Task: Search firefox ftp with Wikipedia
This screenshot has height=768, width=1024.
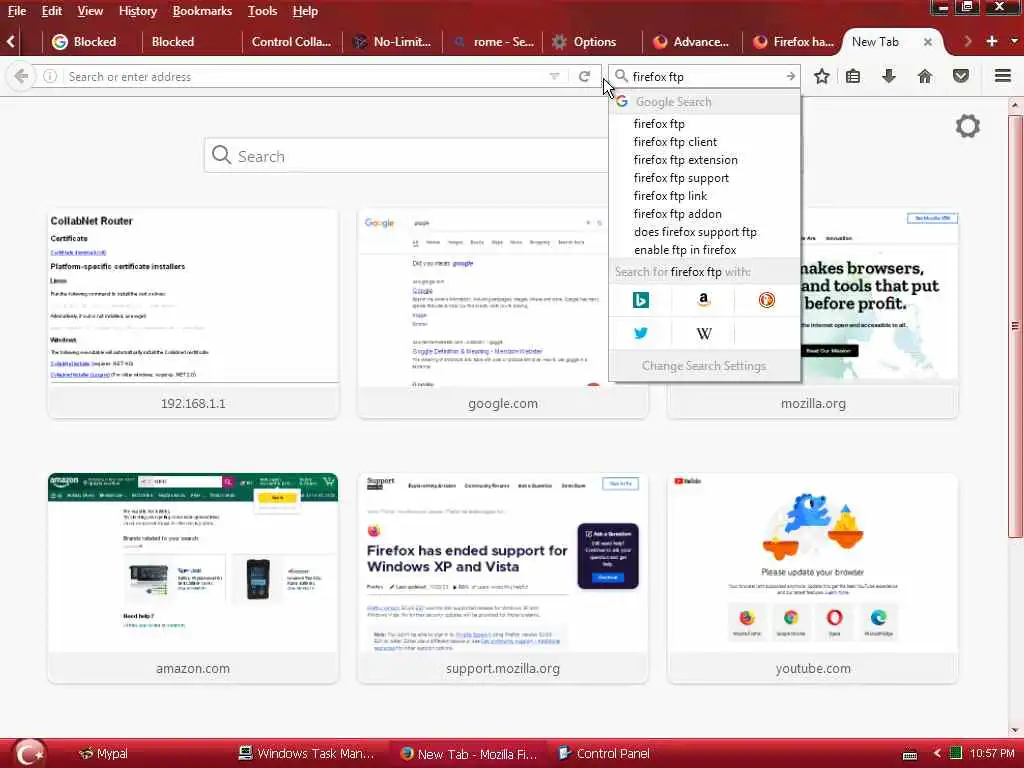Action: 703,333
